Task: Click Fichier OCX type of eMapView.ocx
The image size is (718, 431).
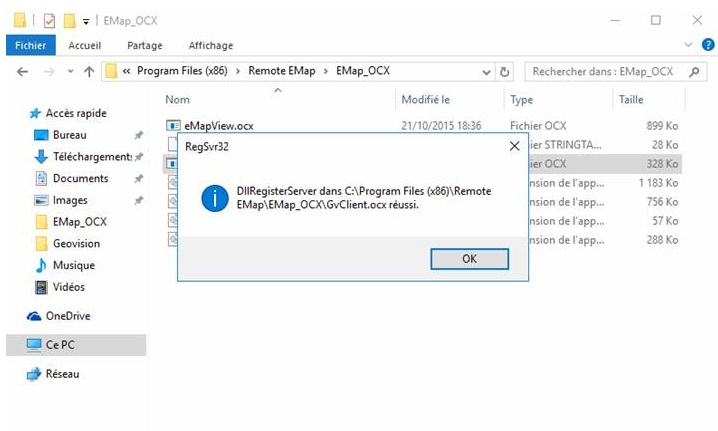Action: point(538,126)
